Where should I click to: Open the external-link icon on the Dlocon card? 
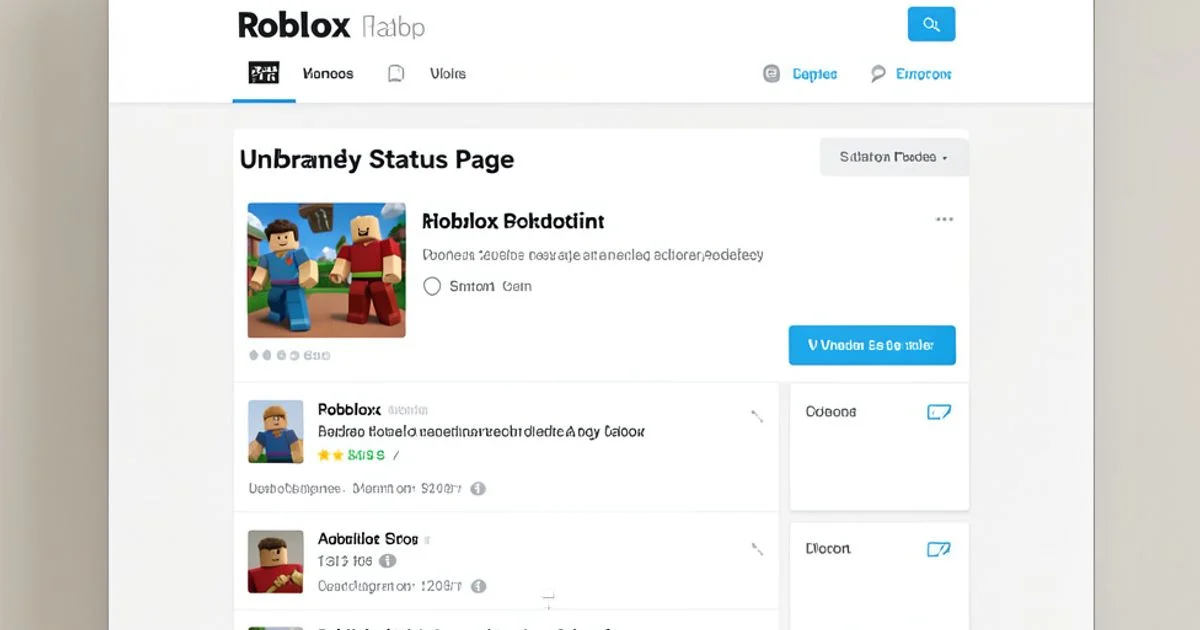(938, 548)
